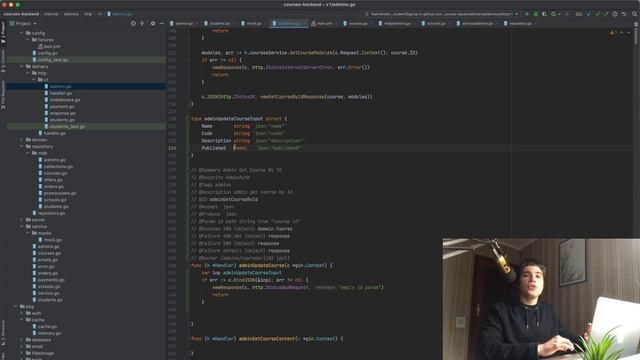Screen dimensions: 640x360
Task: Click the undo arrow in top toolbar
Action: [x=624, y=14]
